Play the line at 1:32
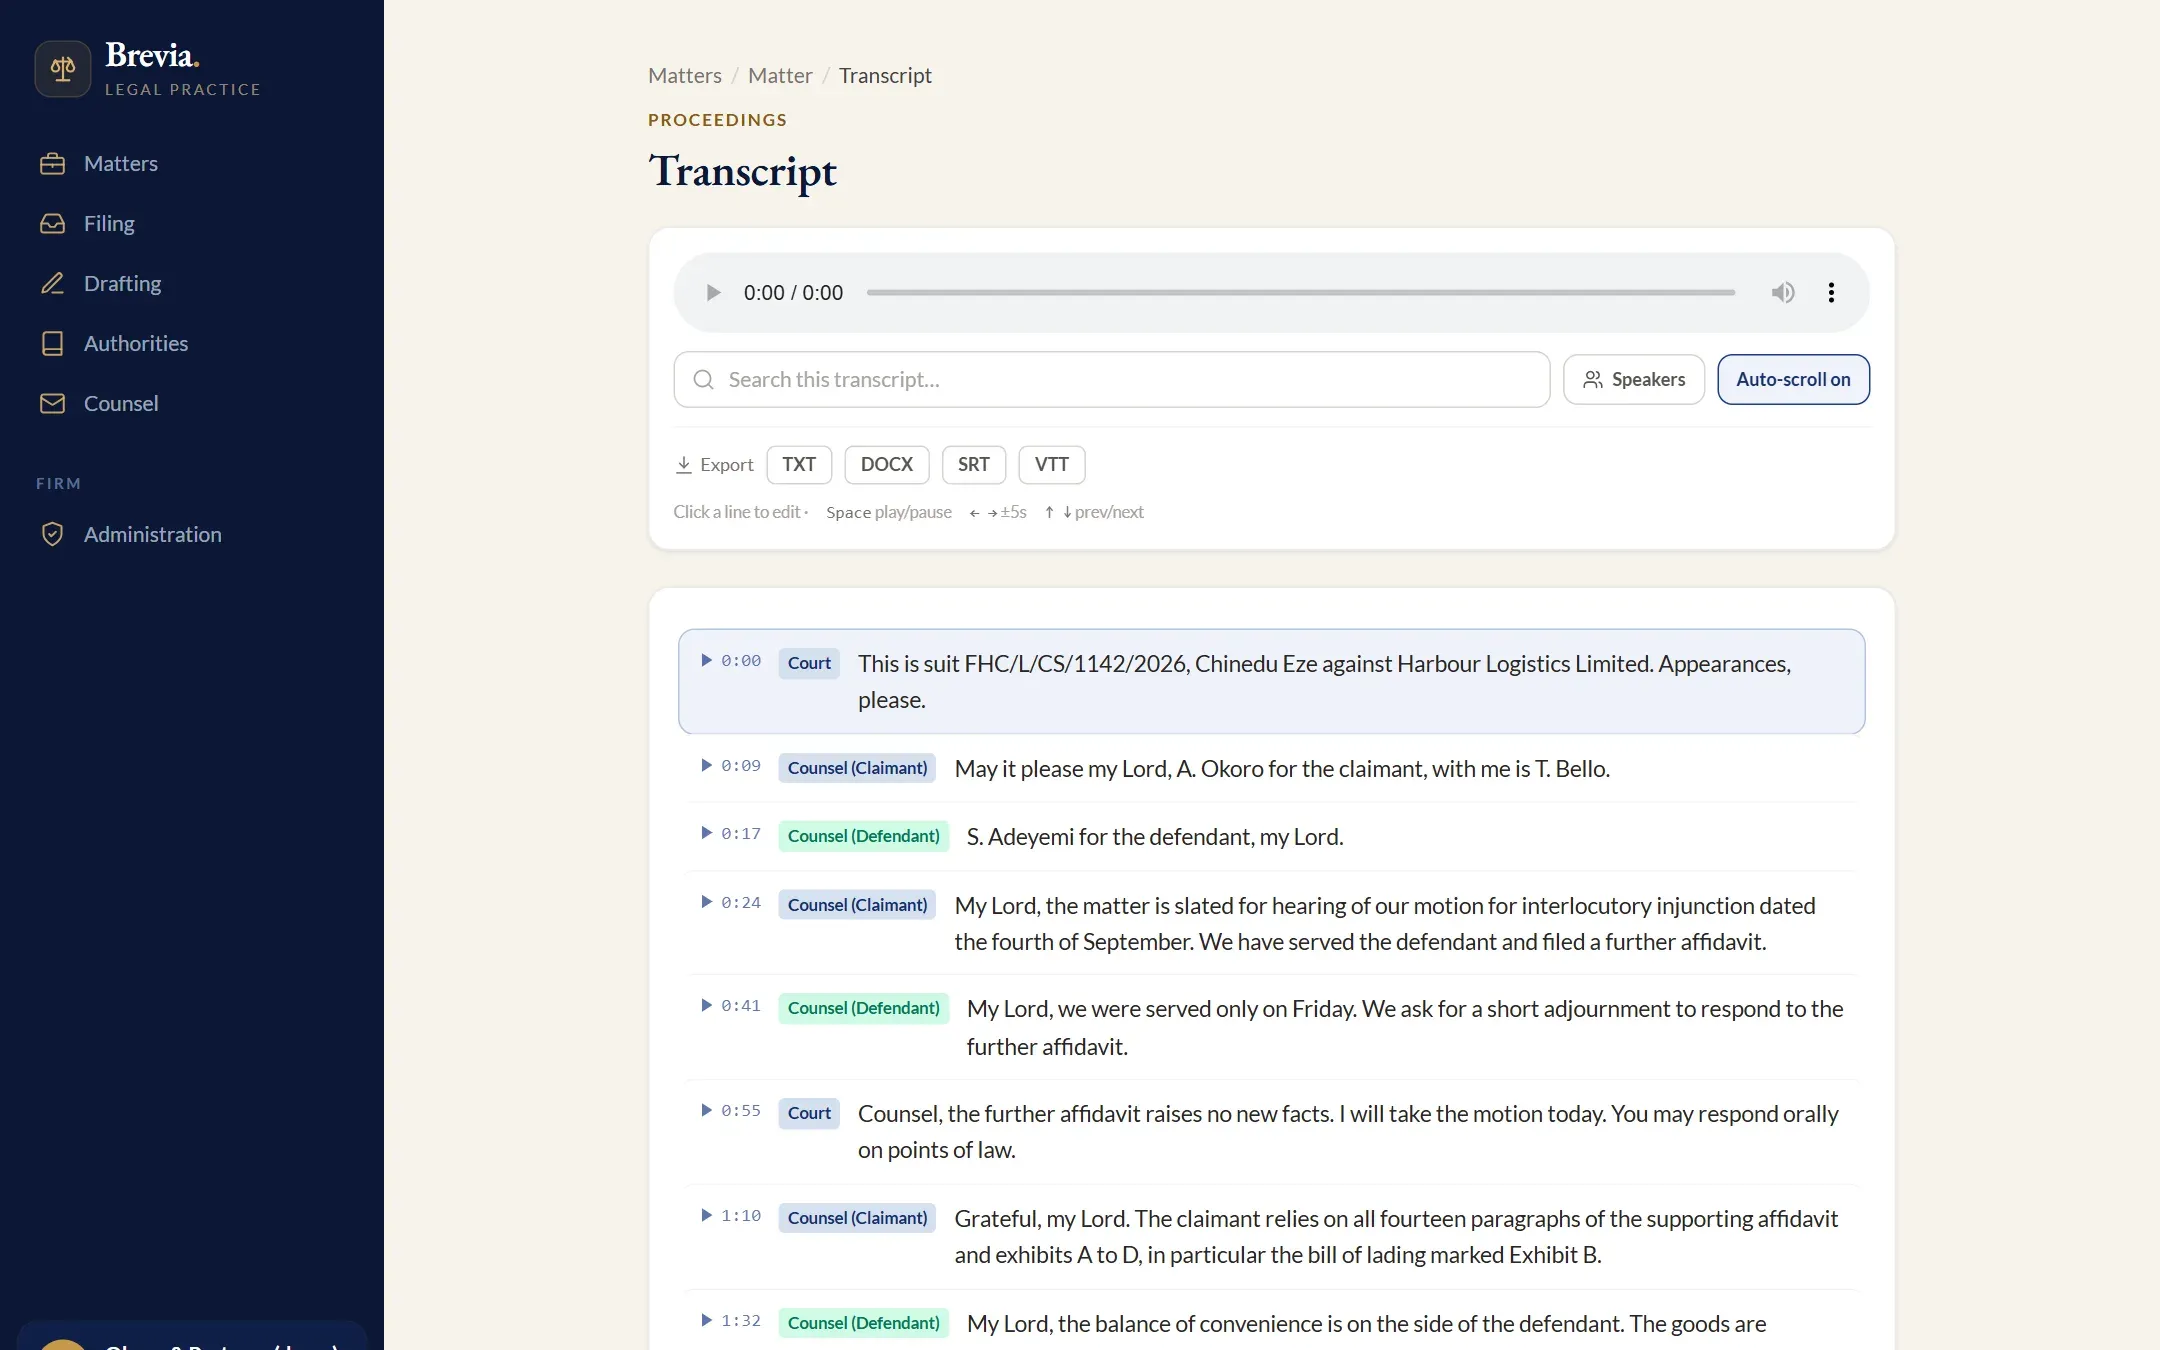The image size is (2160, 1350). (x=706, y=1321)
